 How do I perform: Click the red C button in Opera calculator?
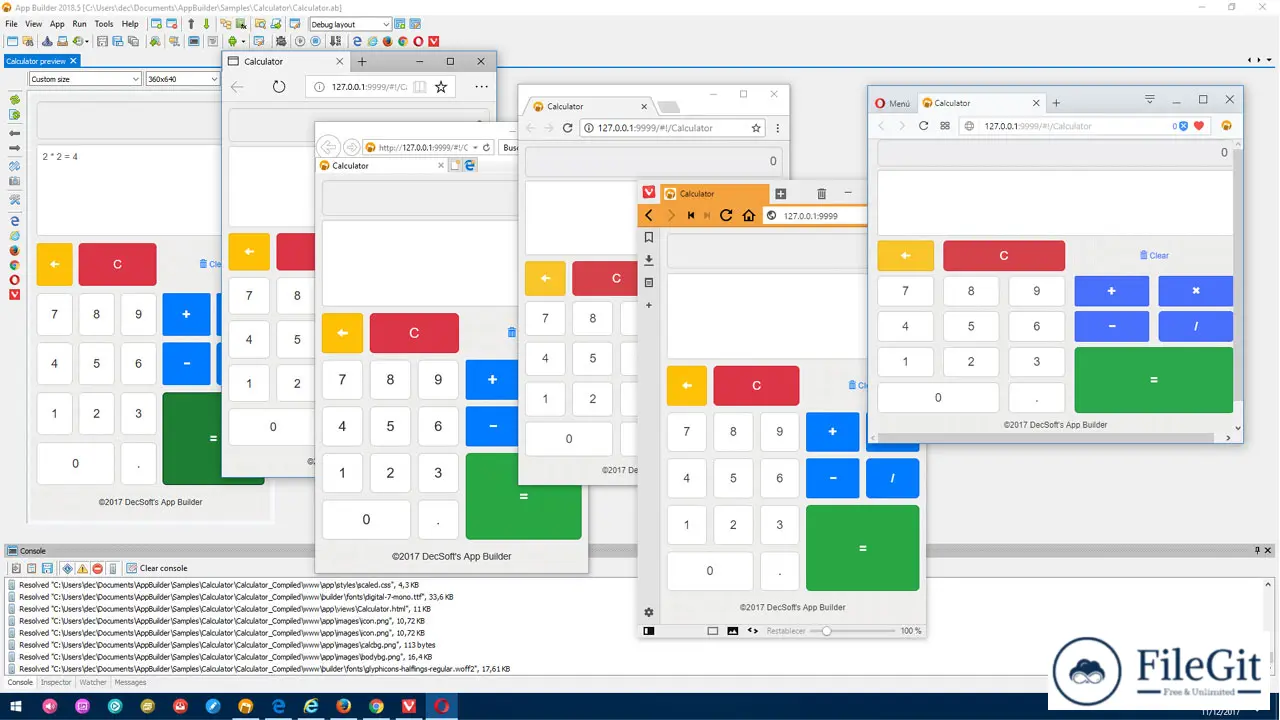point(1004,255)
